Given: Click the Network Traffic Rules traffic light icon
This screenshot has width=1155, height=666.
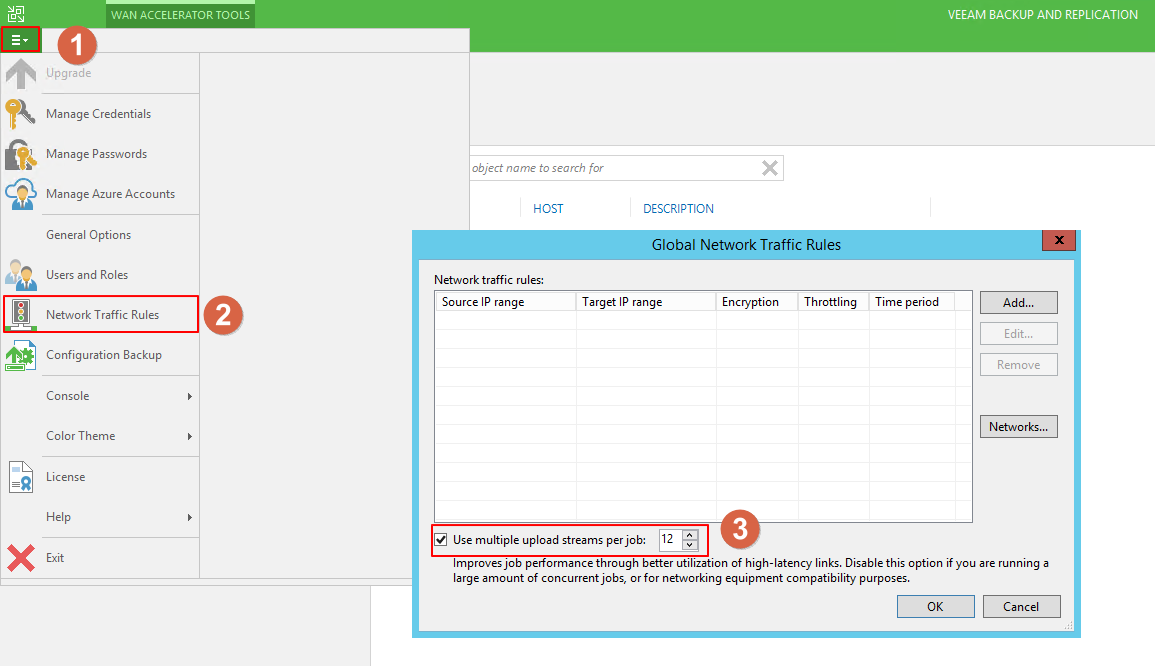Looking at the screenshot, I should tap(20, 315).
